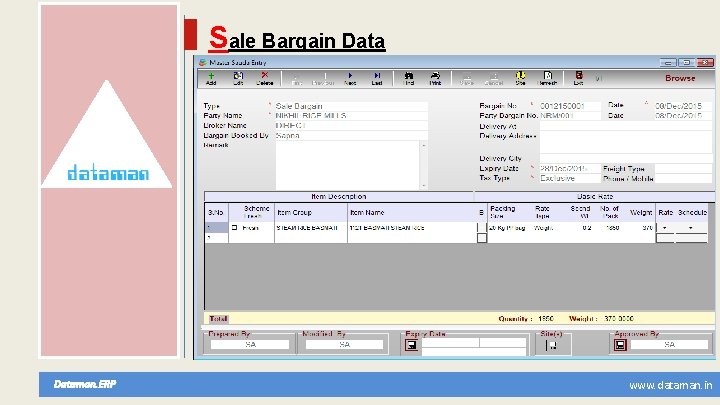The width and height of the screenshot is (720, 405).
Task: Go to the Previous record
Action: [x=323, y=79]
